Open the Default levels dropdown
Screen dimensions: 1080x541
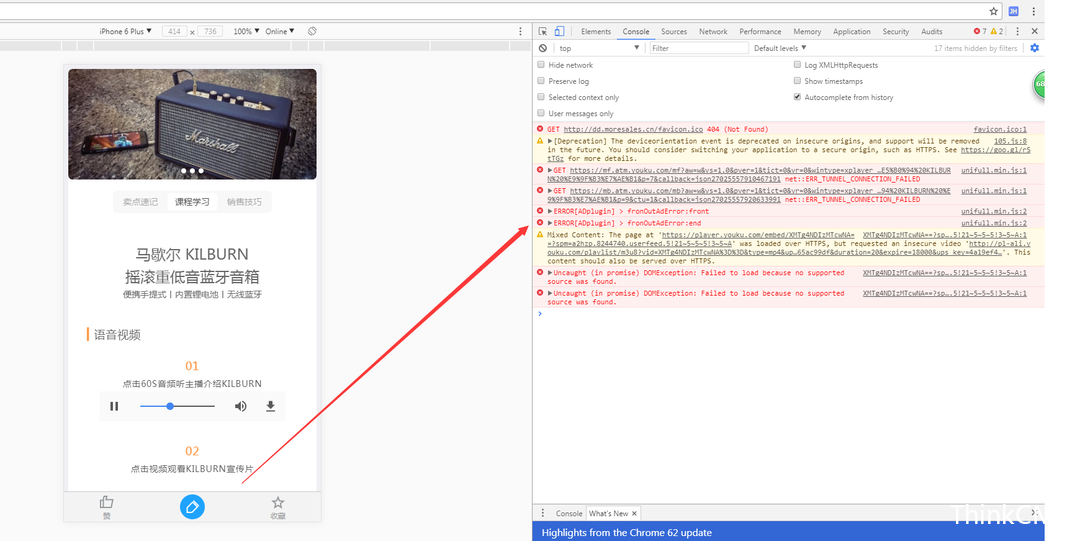coord(780,48)
